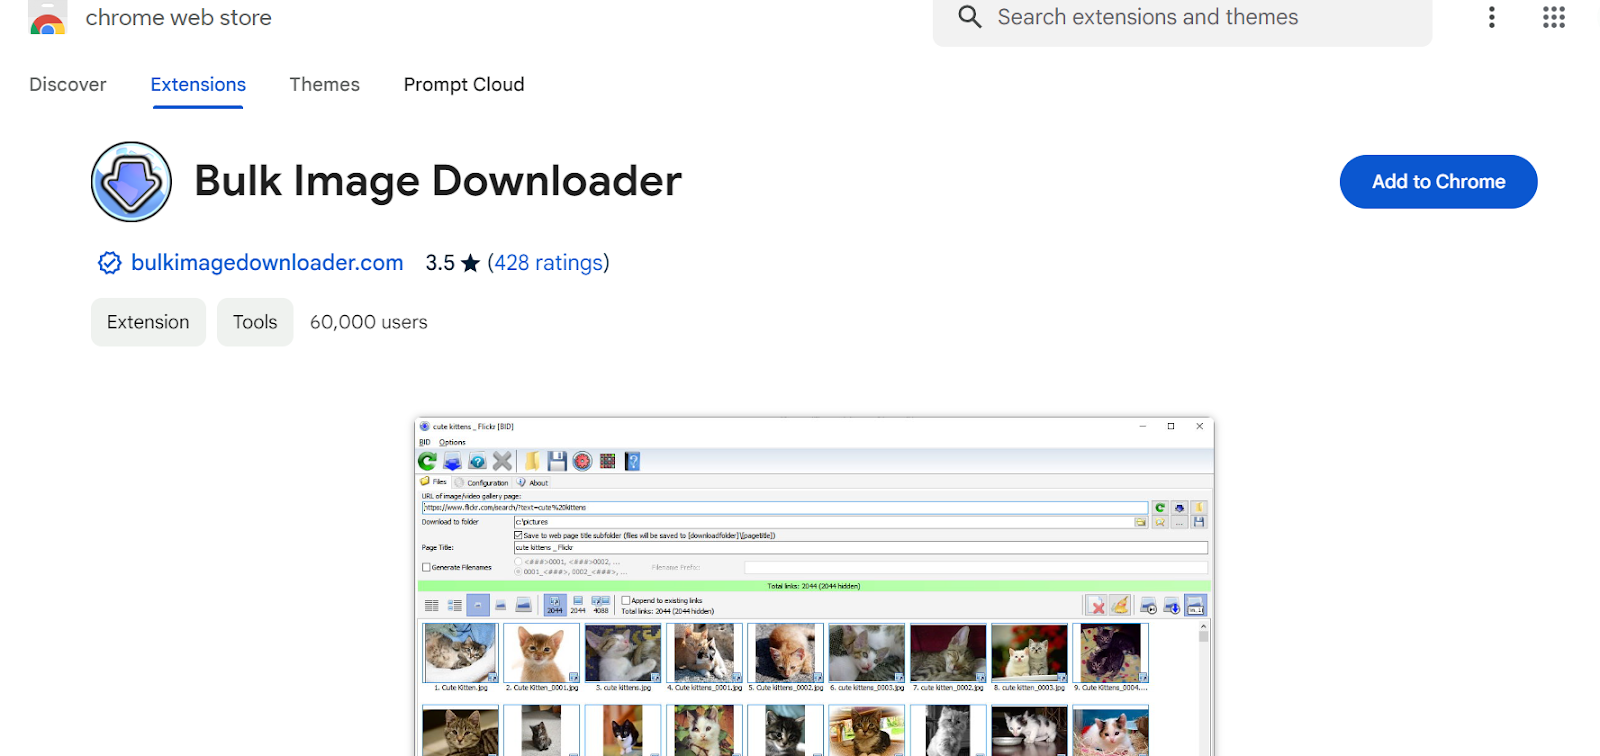Viewport: 1600px width, 756px height.
Task: Click the browse folder icon in download folder field
Action: pos(1140,522)
